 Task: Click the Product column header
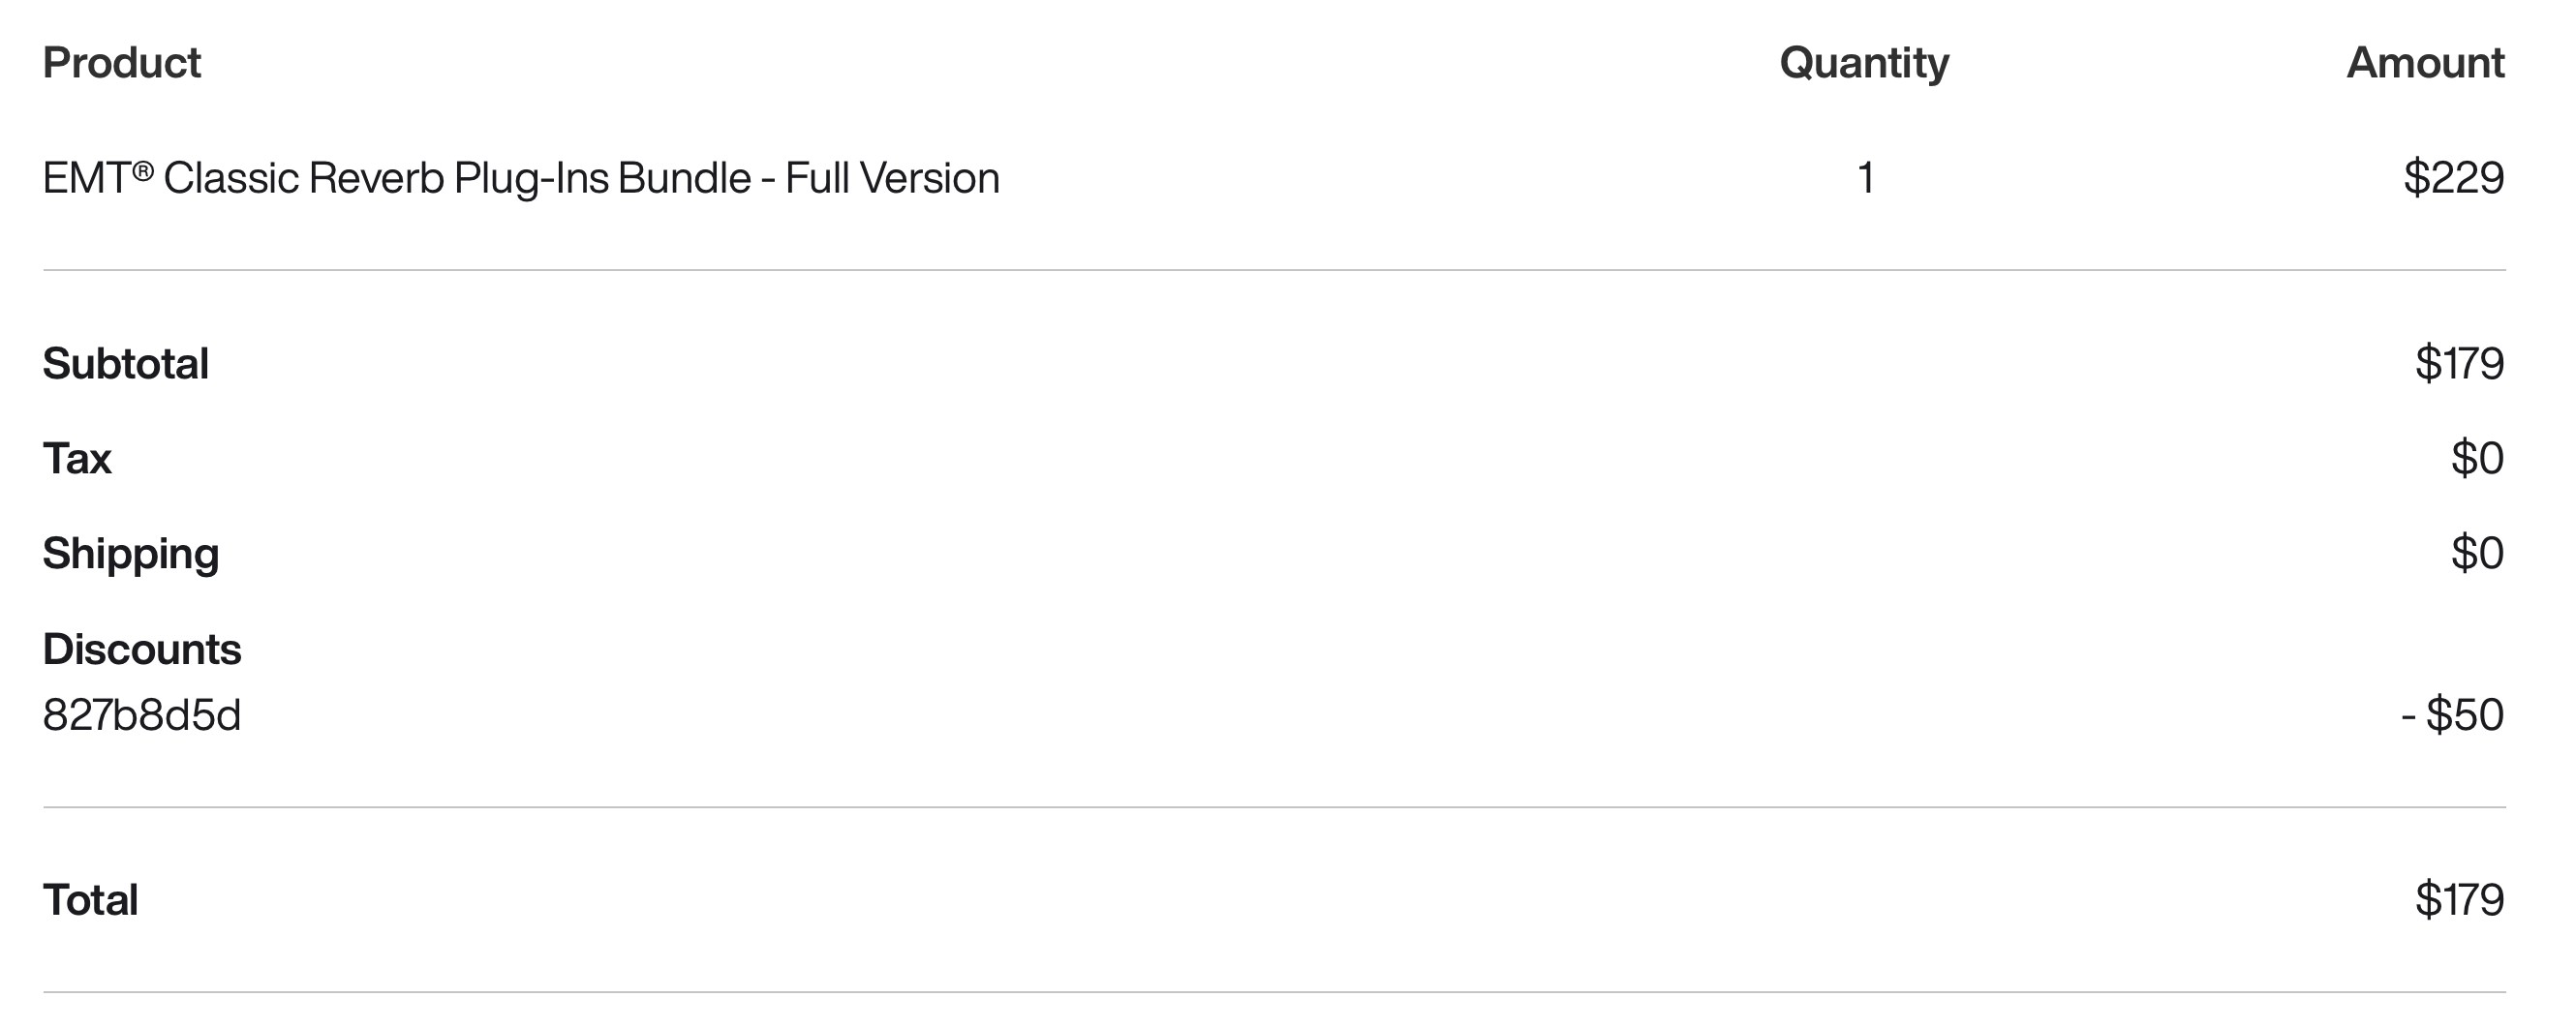pos(121,63)
